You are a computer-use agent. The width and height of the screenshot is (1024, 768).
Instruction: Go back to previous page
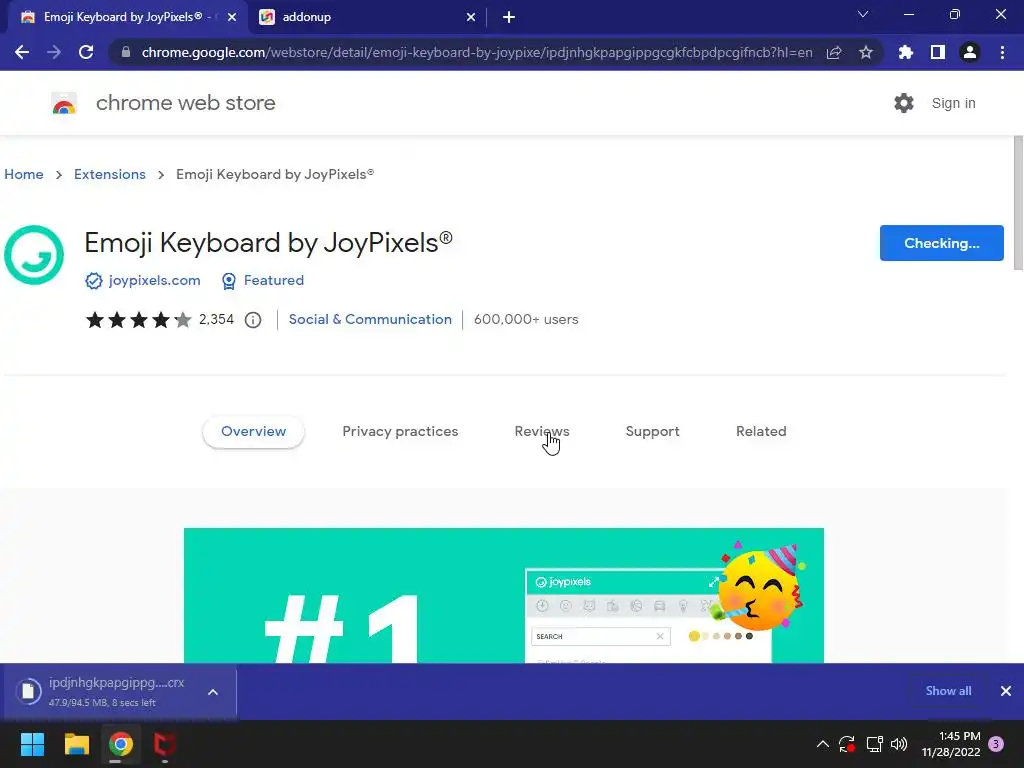pyautogui.click(x=22, y=52)
